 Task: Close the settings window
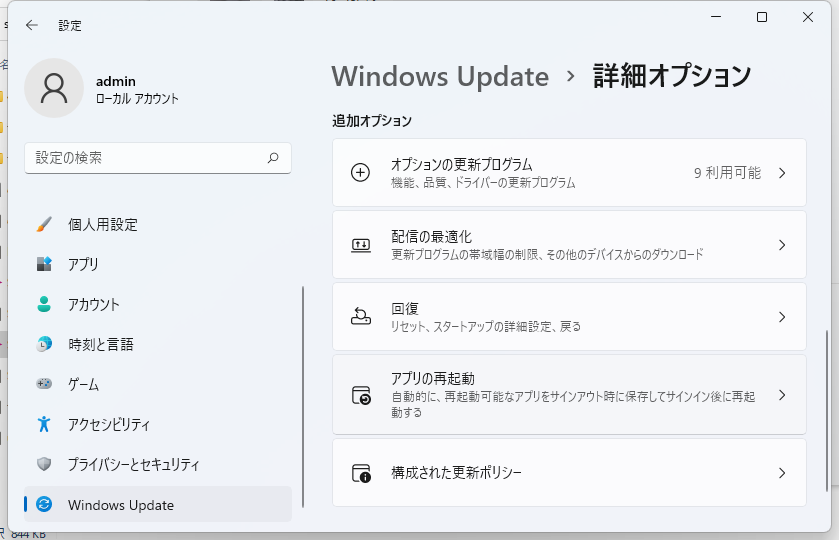point(808,17)
